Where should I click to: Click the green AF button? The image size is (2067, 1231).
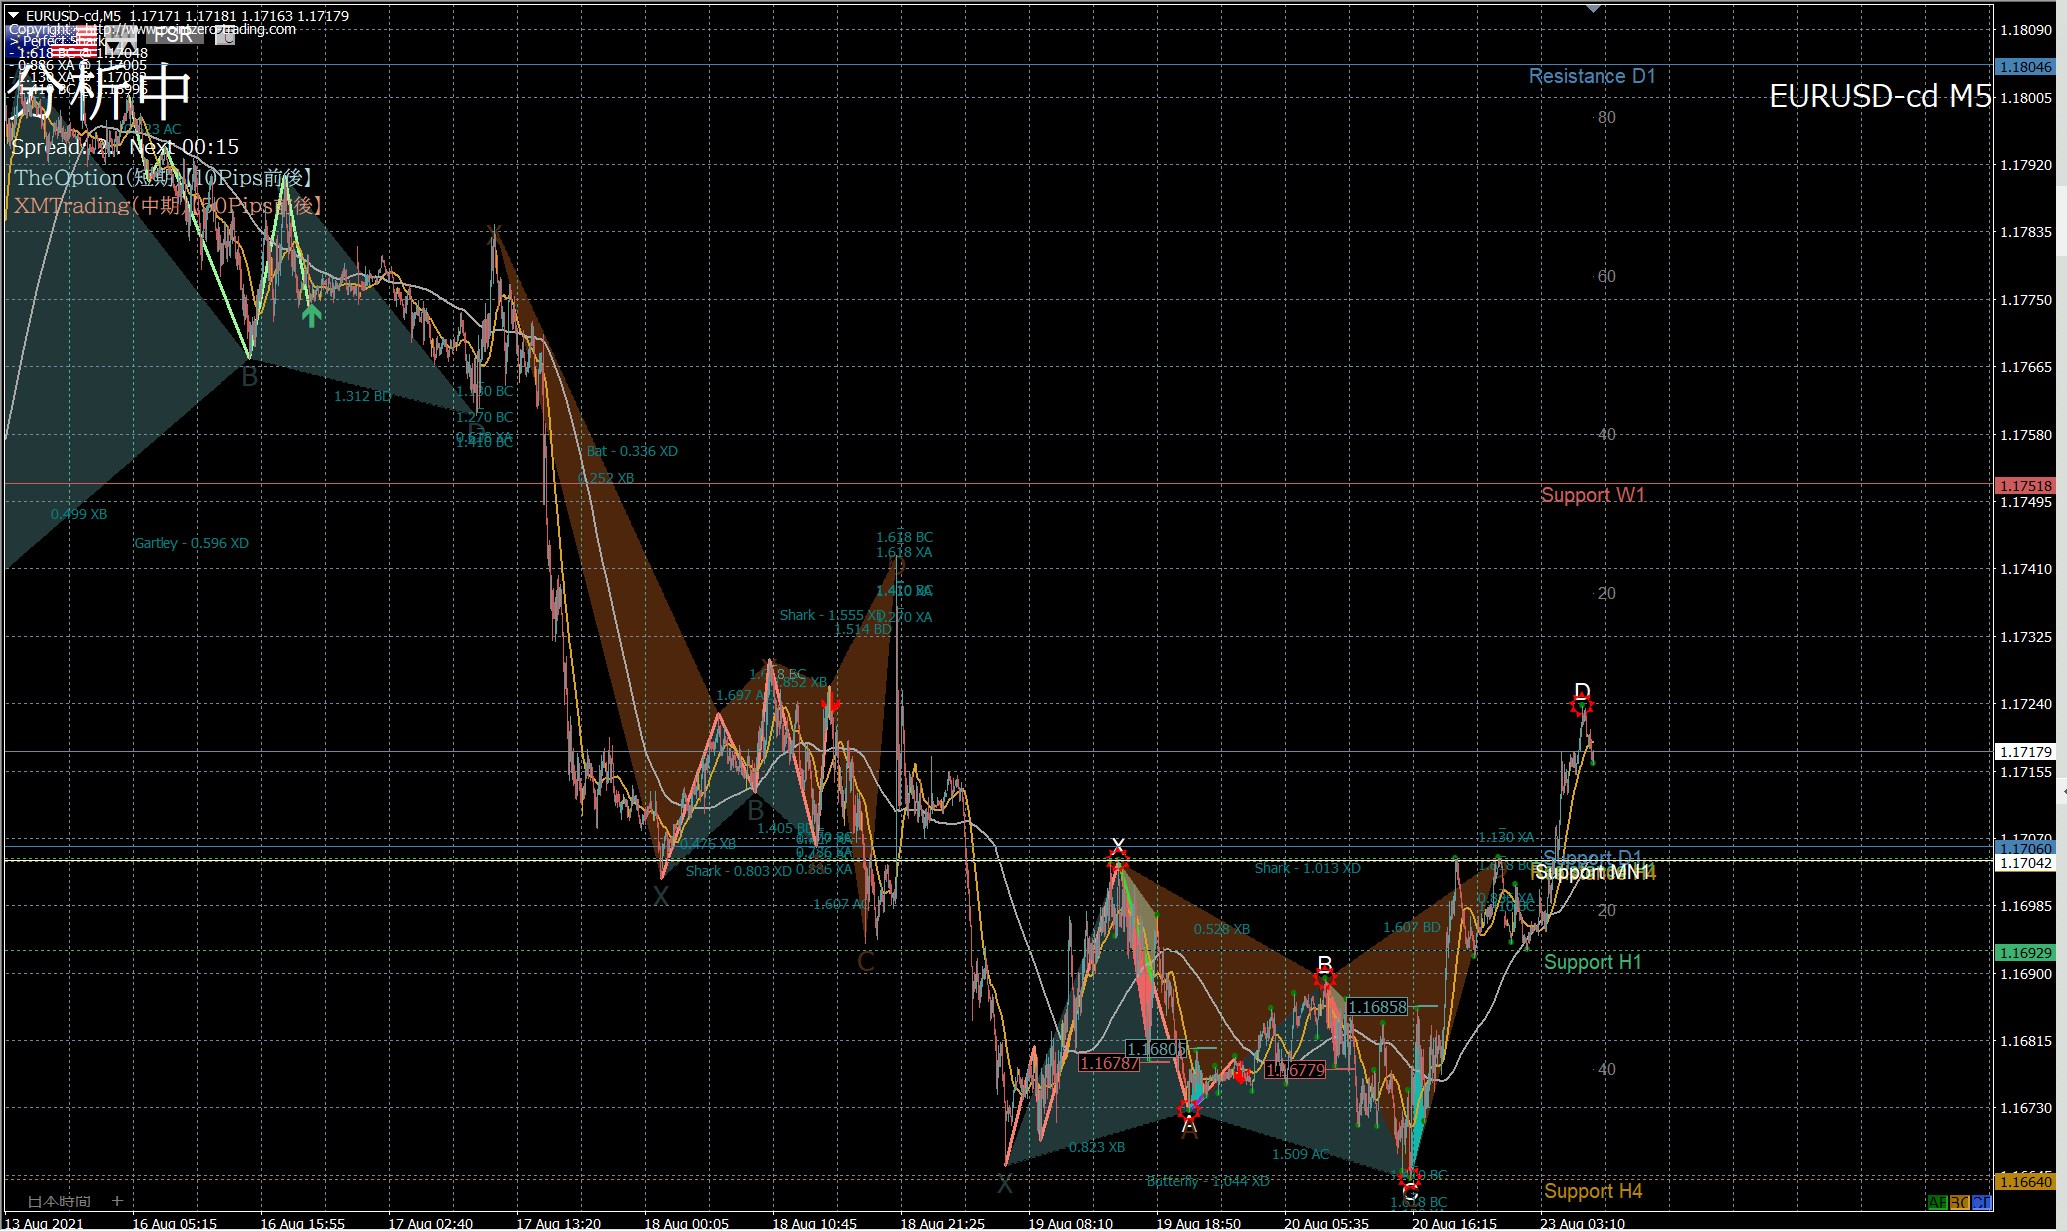(1937, 1202)
